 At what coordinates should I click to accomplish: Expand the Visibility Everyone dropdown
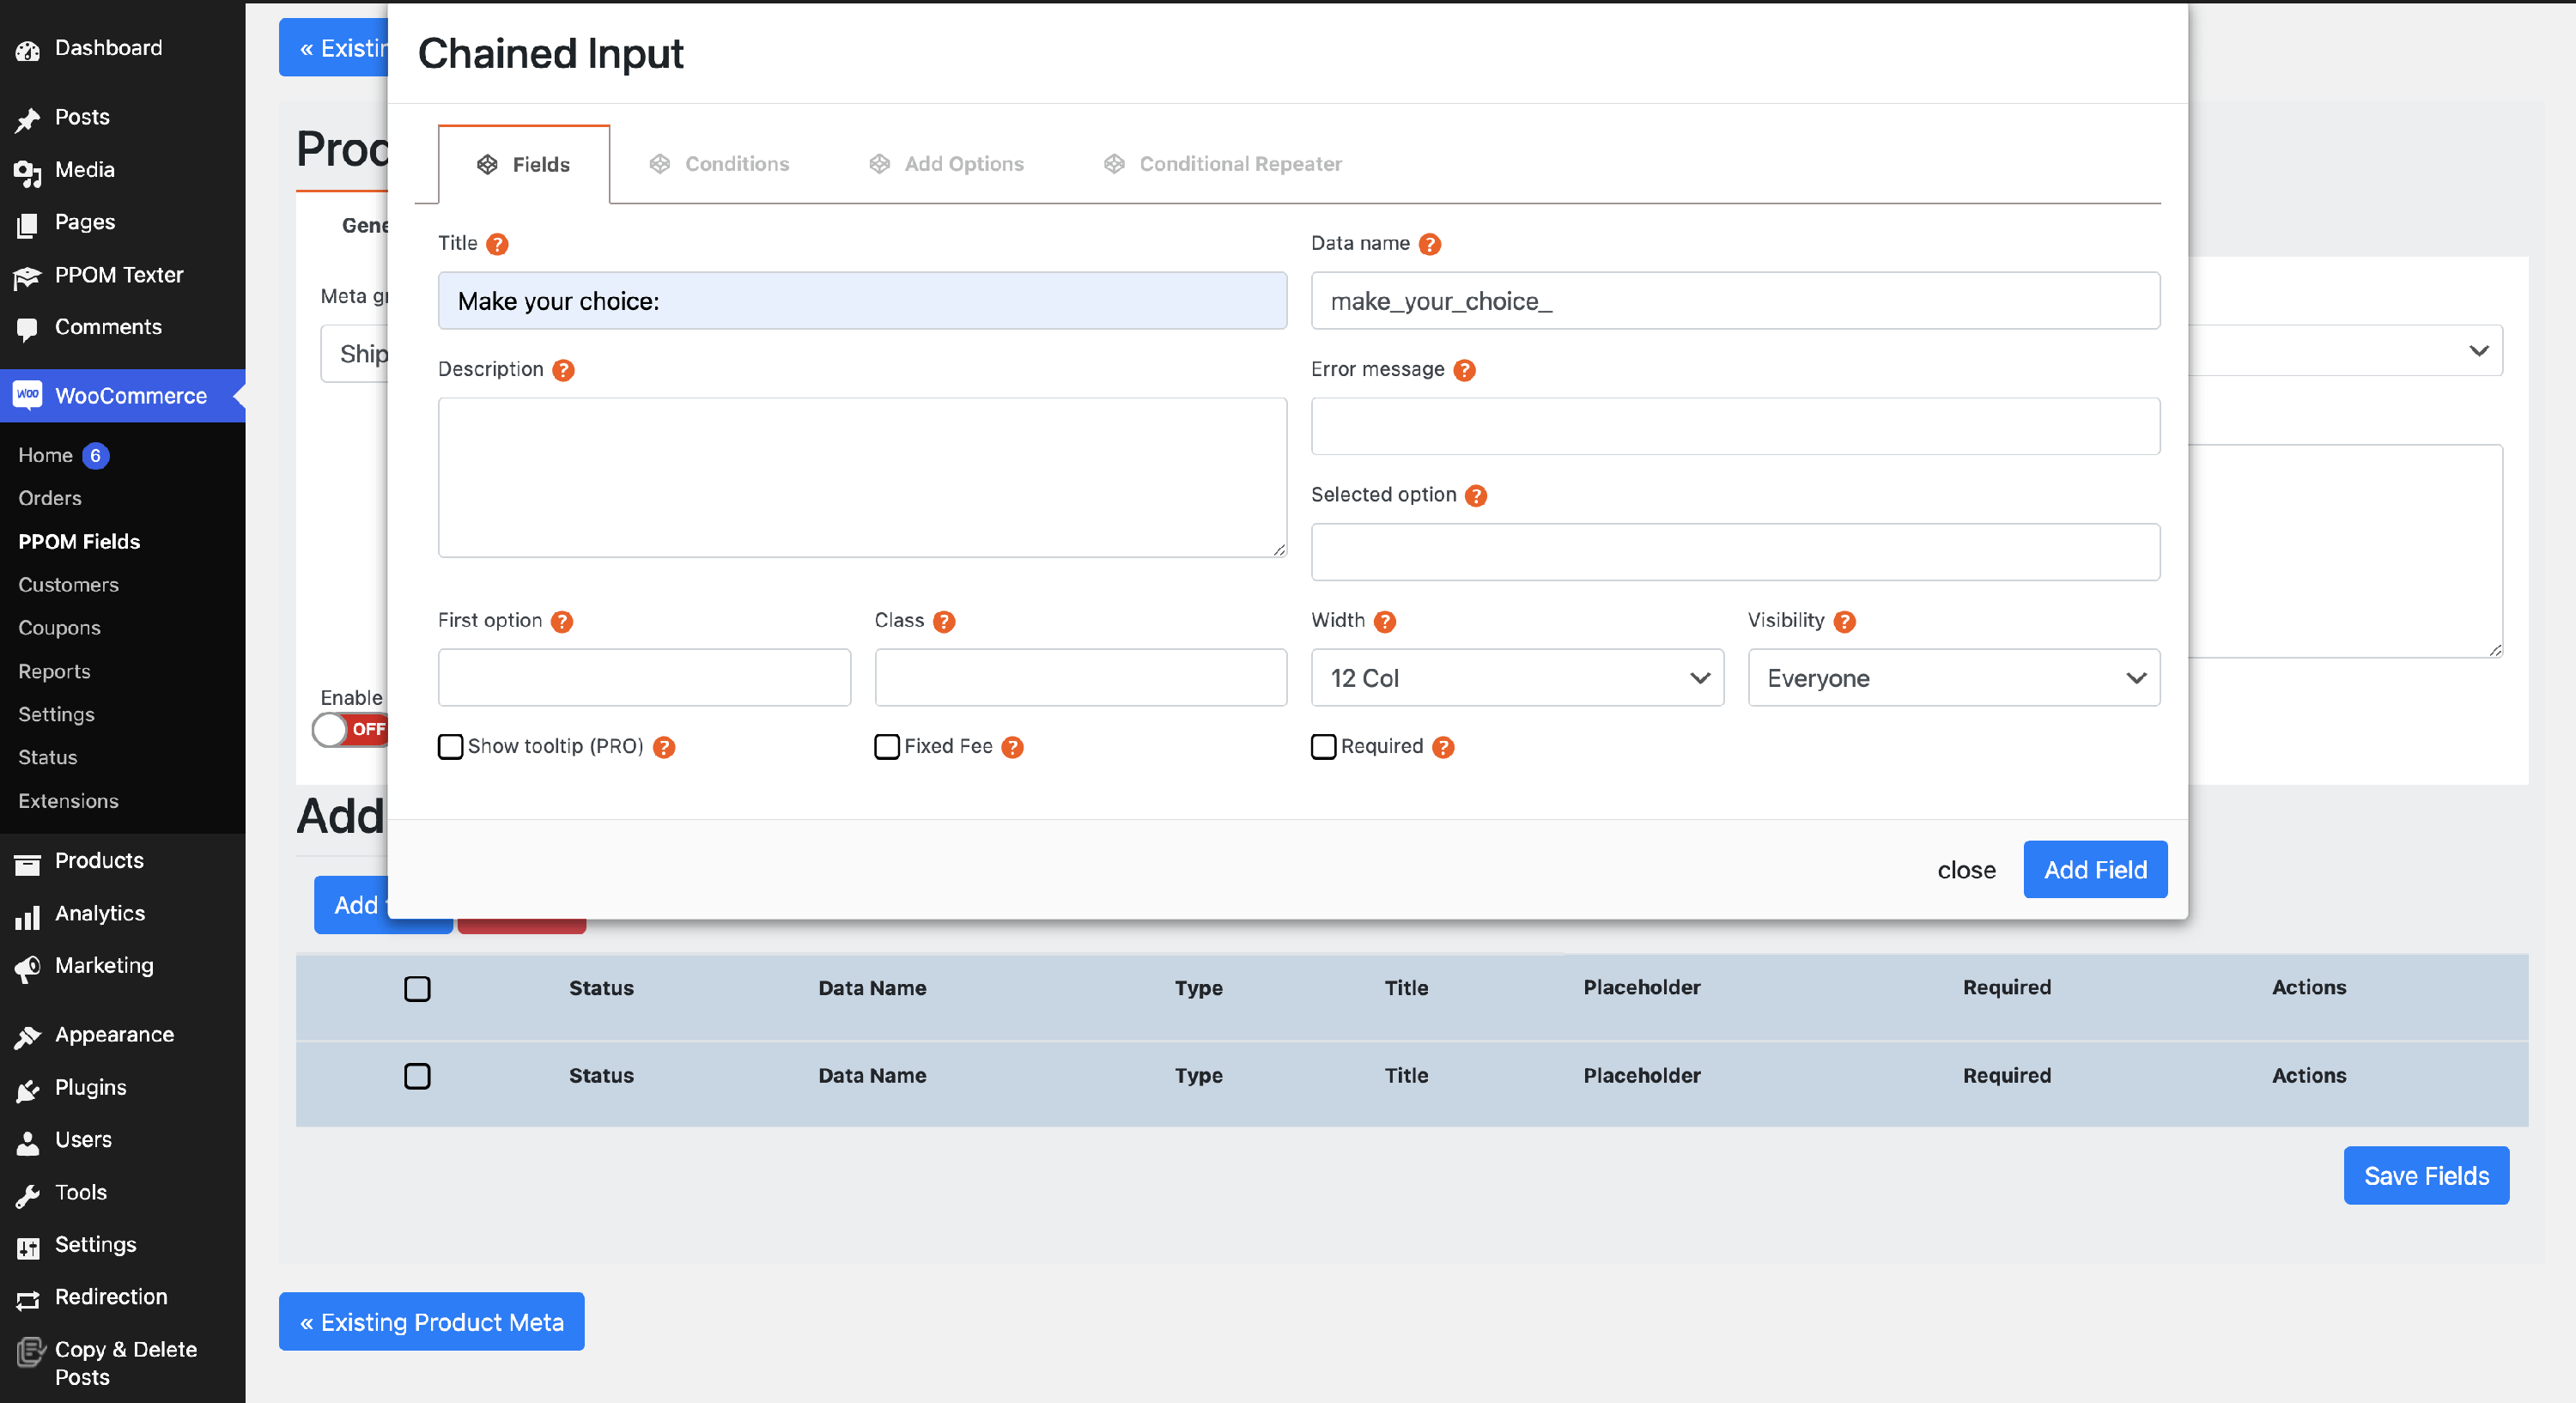tap(1953, 678)
